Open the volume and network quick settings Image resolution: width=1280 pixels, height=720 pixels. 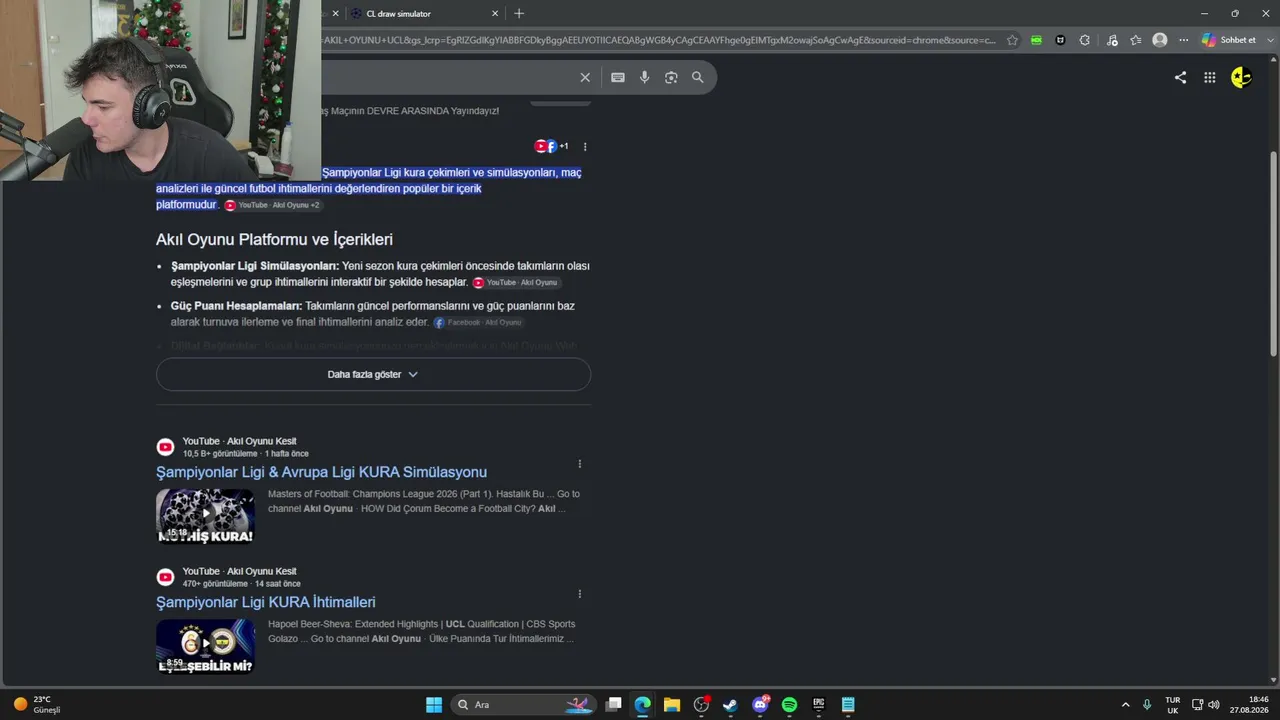pos(1206,705)
